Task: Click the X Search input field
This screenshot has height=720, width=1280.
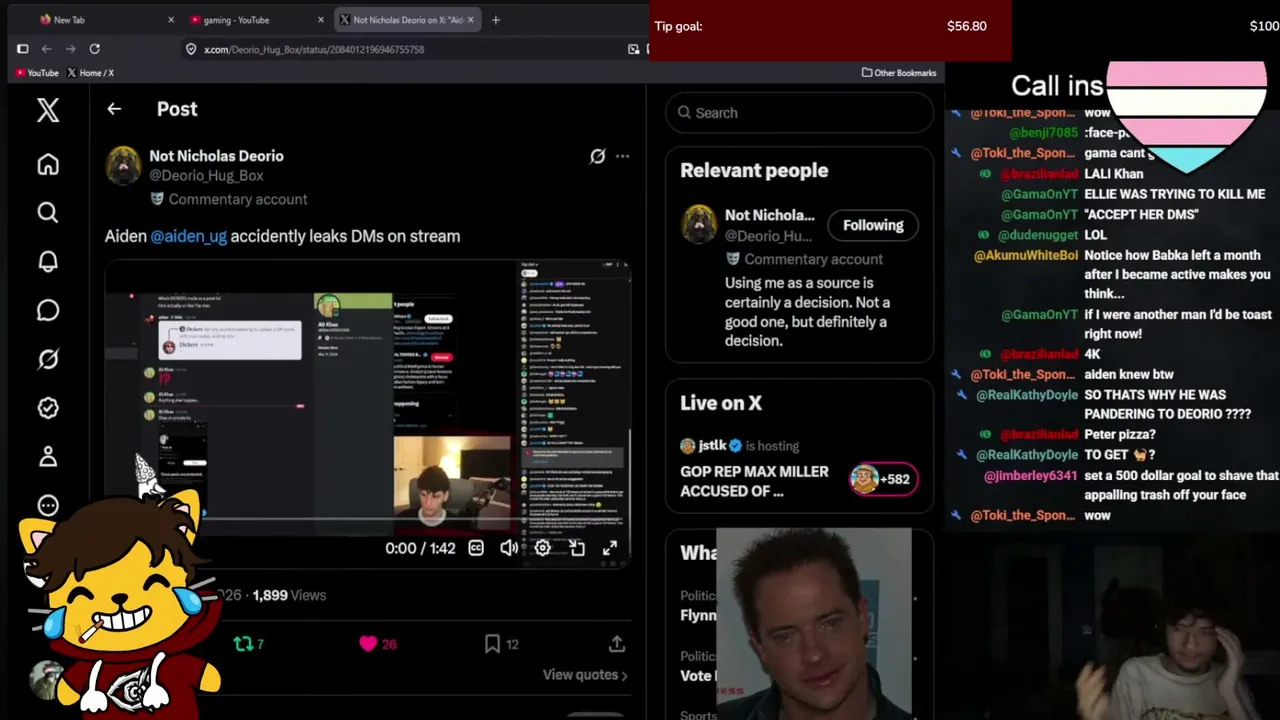Action: pos(800,113)
